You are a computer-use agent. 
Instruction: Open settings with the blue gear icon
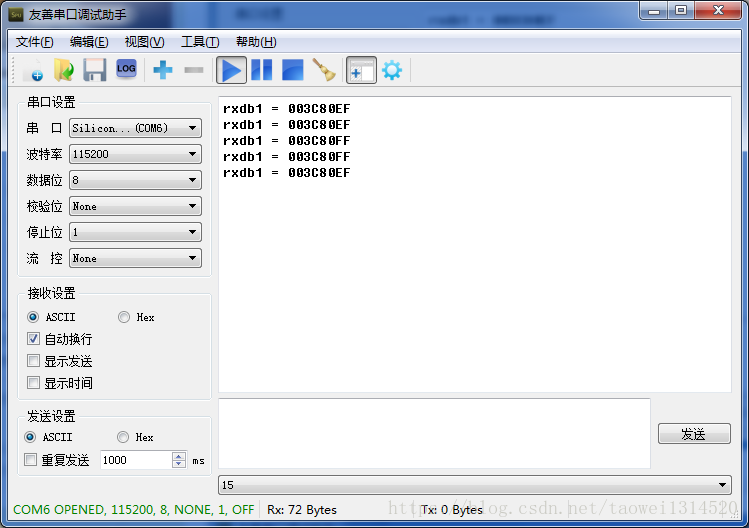[x=392, y=70]
